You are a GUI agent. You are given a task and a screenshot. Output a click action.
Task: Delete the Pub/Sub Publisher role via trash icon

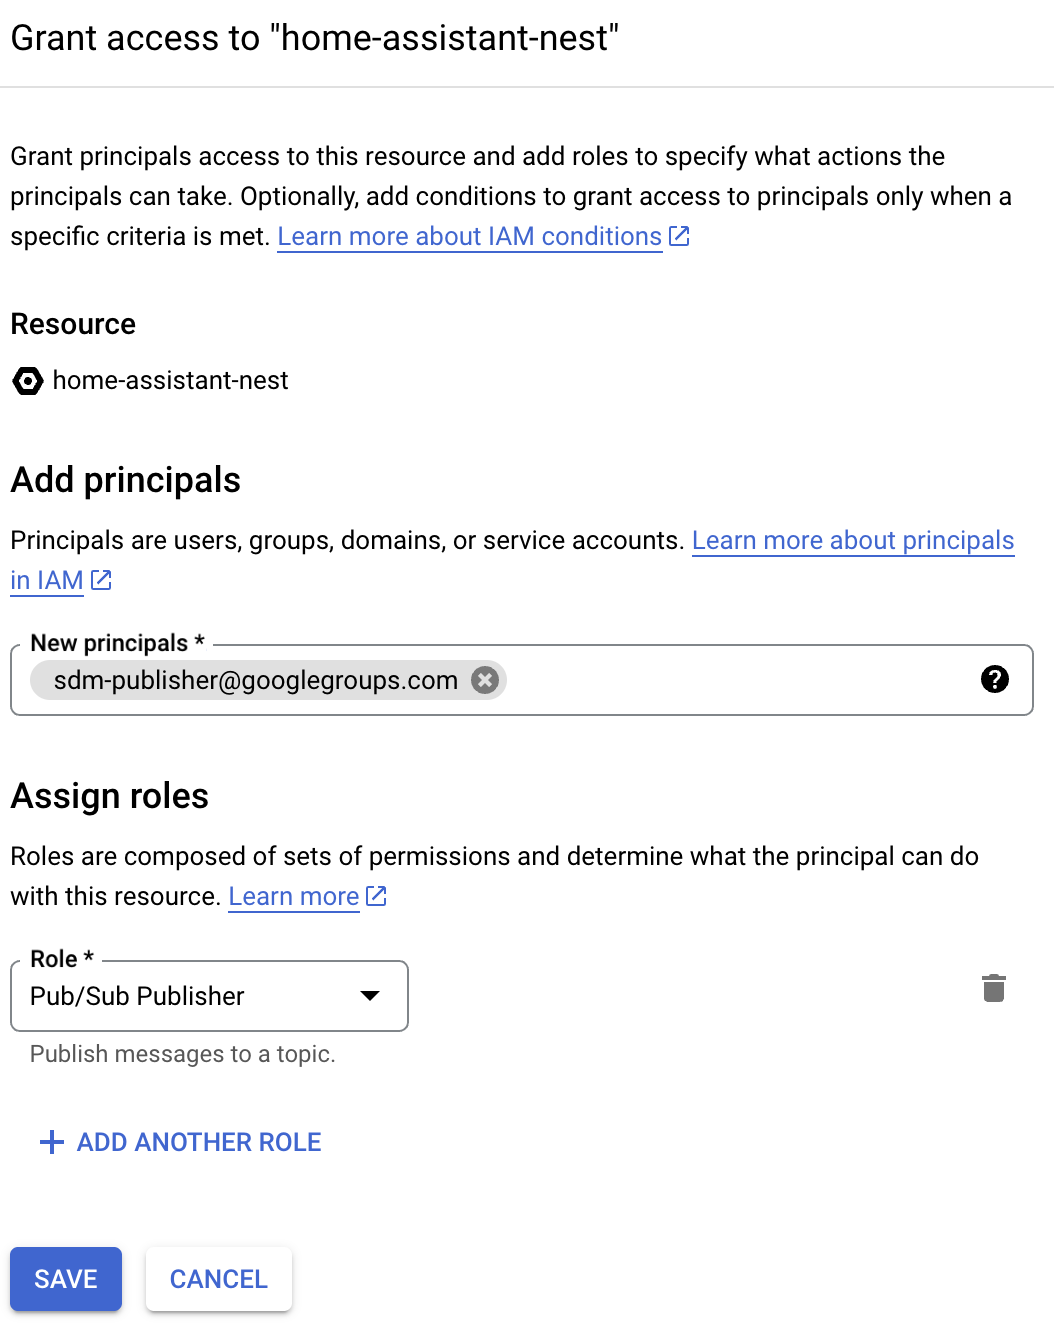(994, 988)
